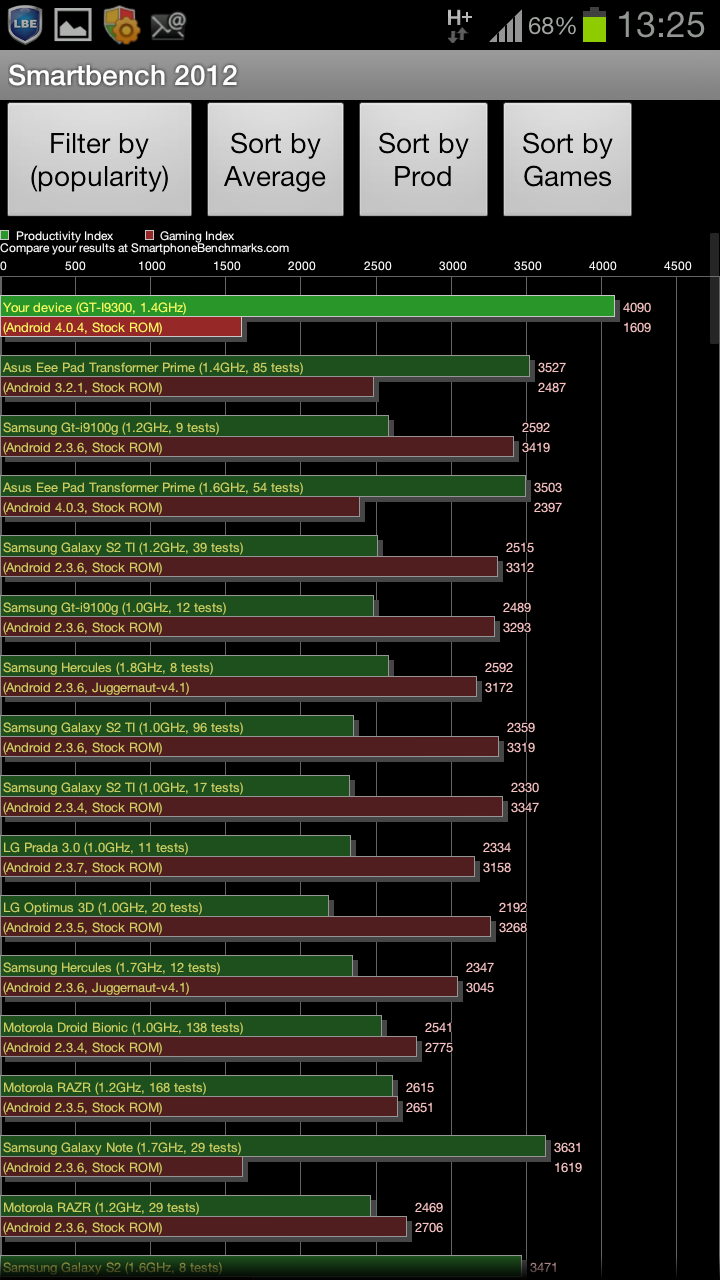The image size is (720, 1280).
Task: Tap the Droid Bionic gaming score 2775
Action: coord(439,1048)
